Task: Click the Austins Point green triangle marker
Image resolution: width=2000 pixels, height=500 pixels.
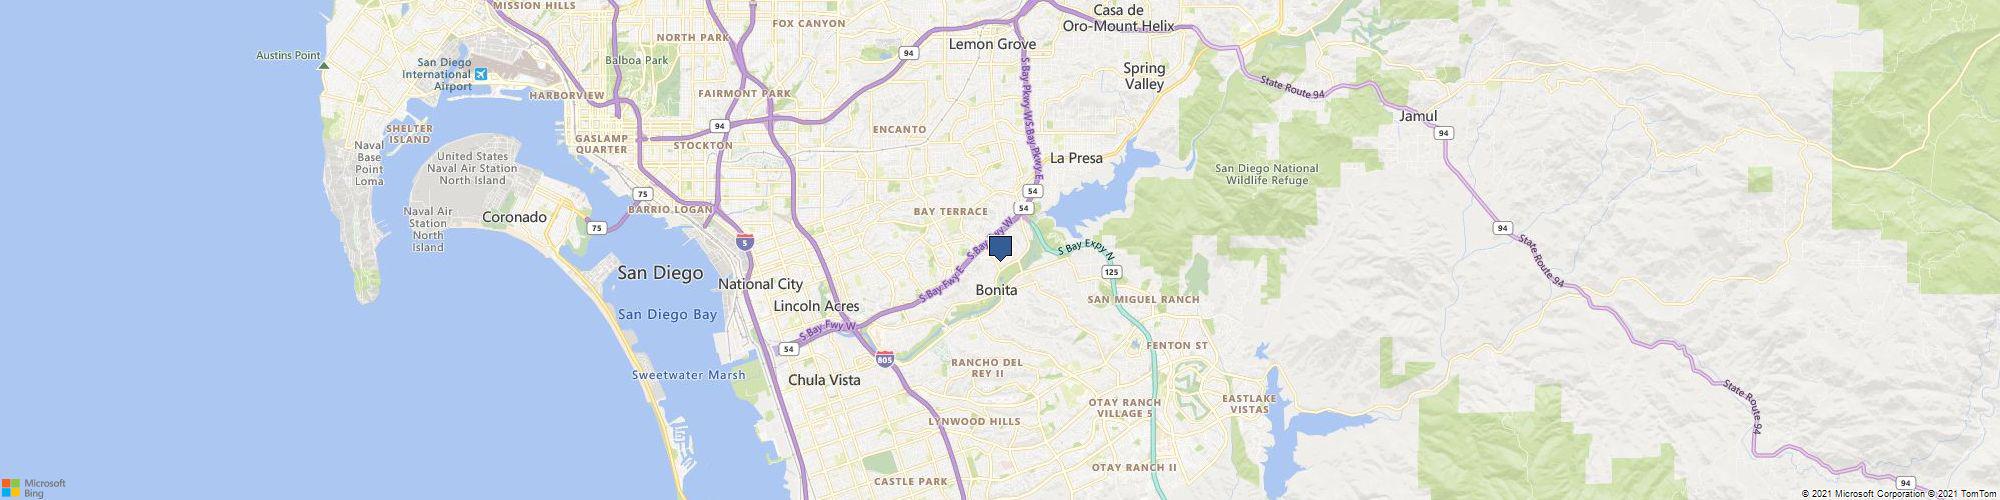Action: click(323, 66)
